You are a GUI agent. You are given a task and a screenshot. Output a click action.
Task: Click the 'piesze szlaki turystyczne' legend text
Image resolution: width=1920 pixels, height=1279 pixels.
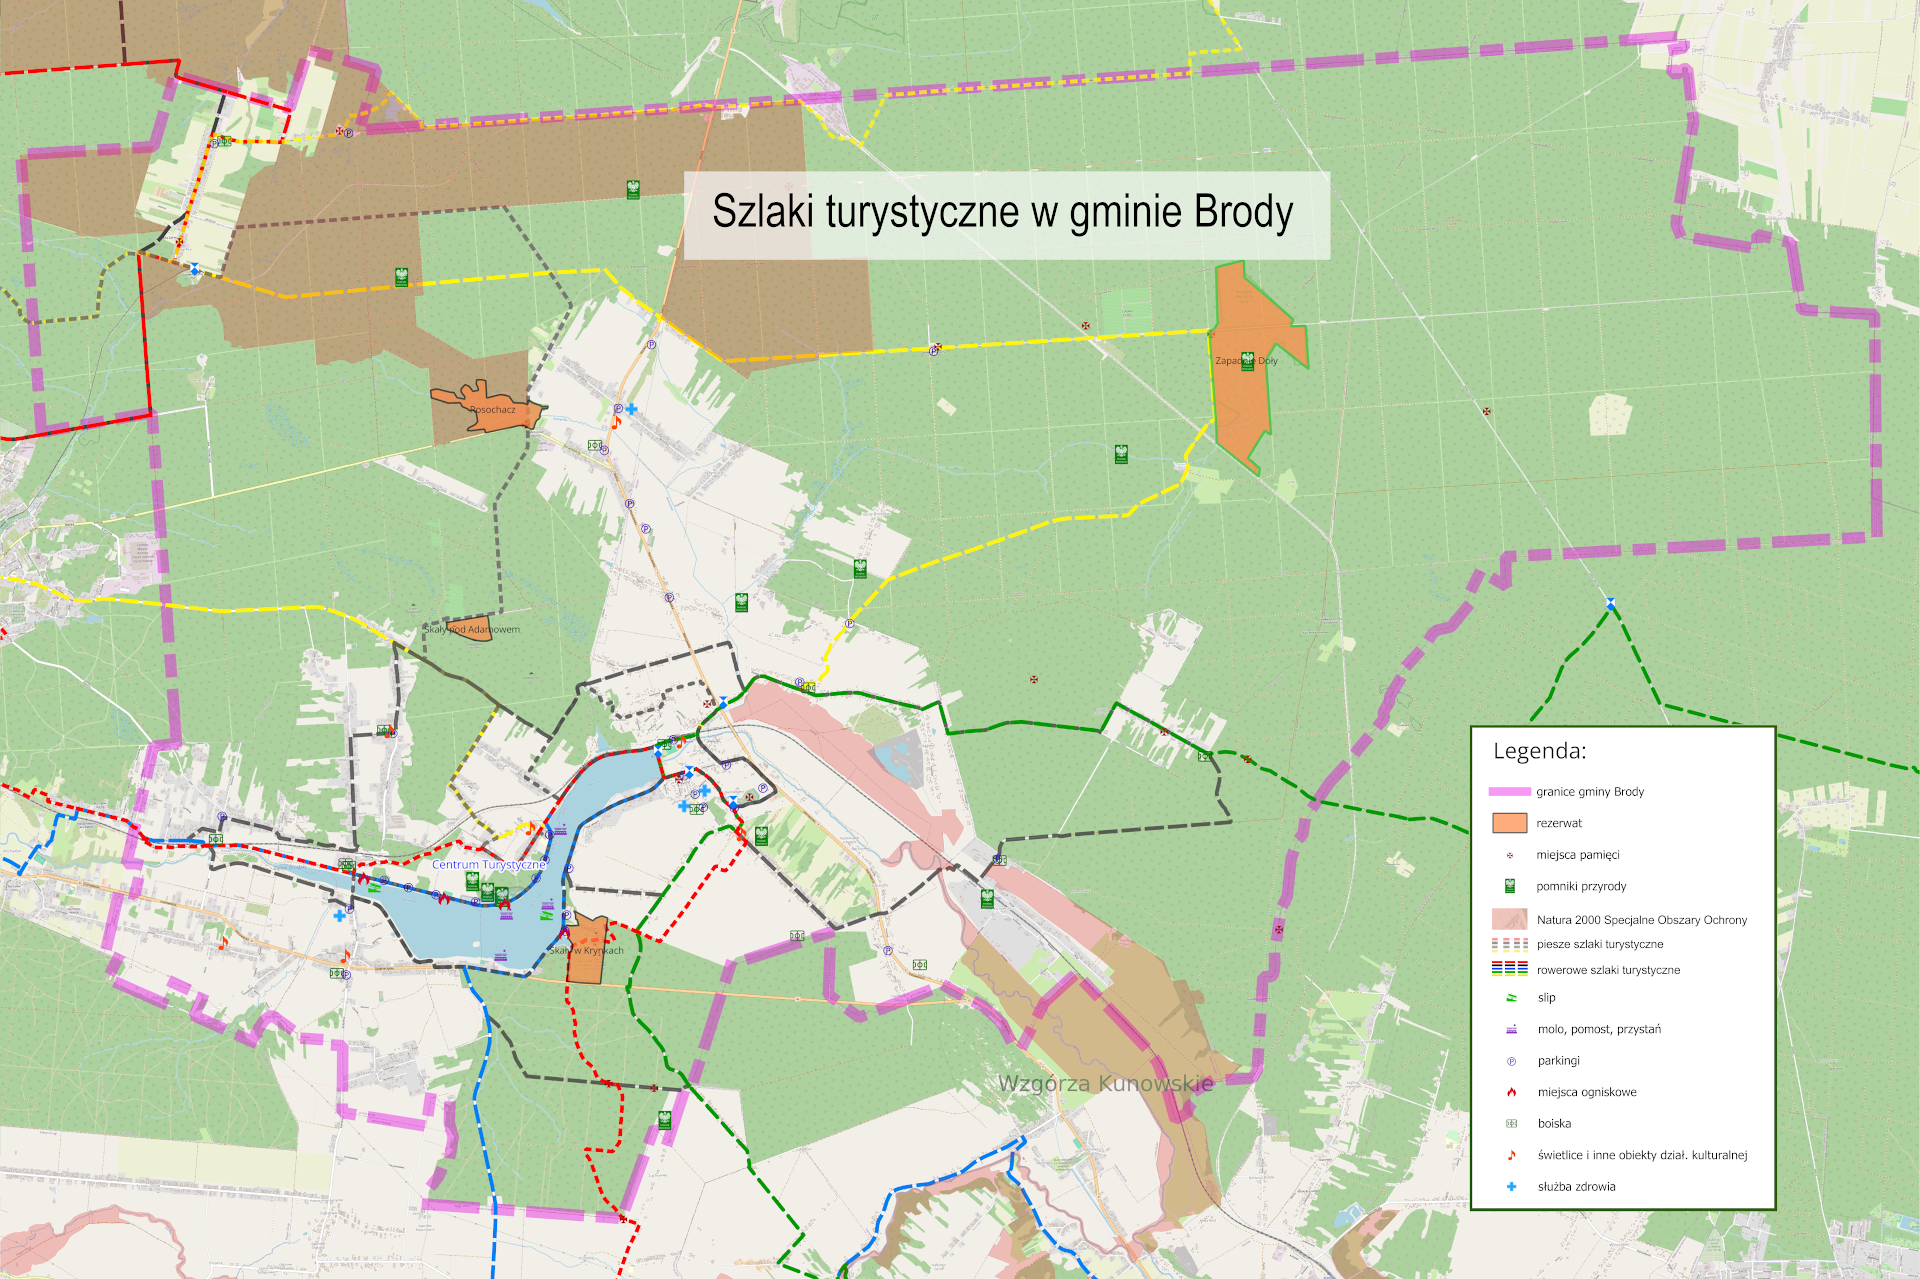click(1600, 944)
